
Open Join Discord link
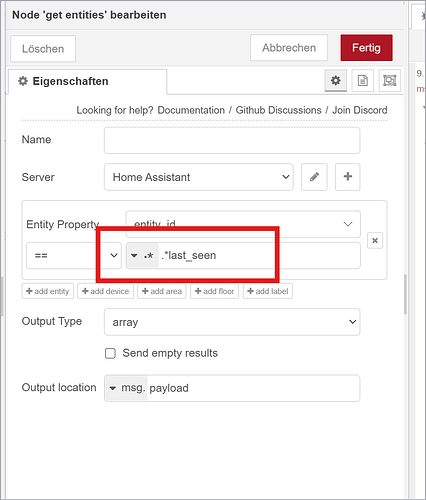(x=360, y=110)
